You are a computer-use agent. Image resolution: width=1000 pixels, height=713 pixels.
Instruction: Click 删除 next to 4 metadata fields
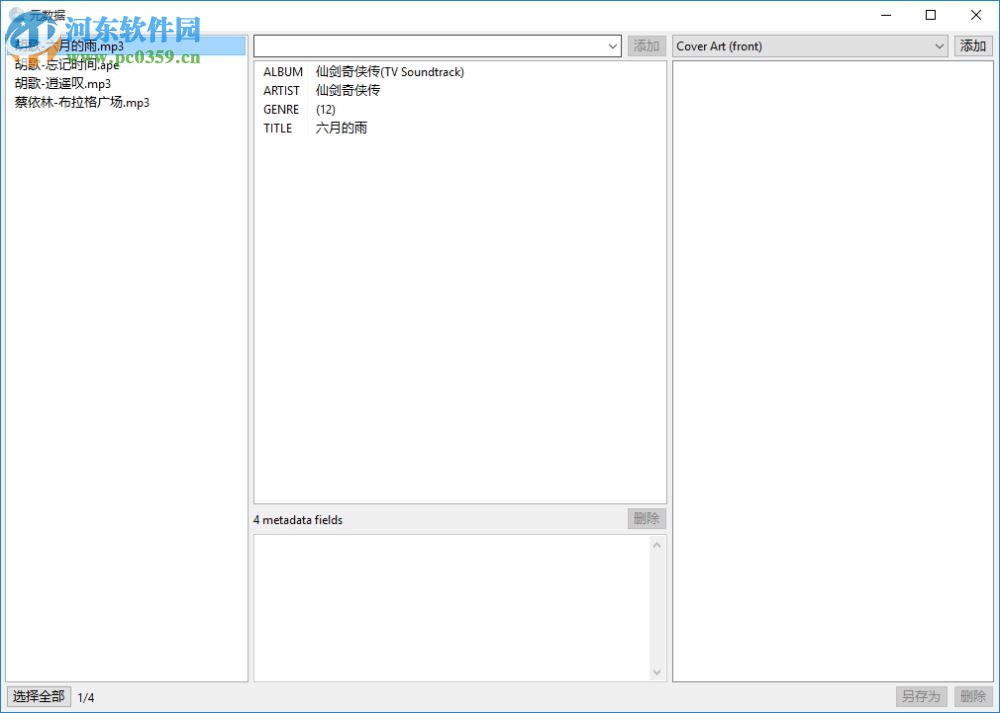tap(645, 519)
